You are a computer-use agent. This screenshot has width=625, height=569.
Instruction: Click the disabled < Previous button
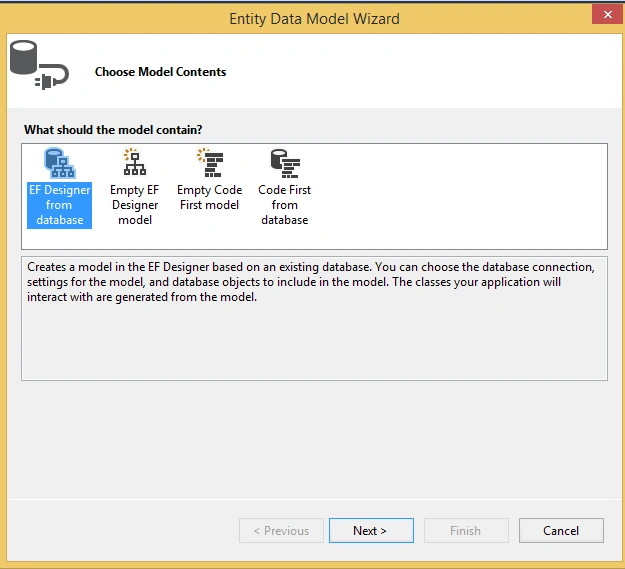tap(281, 530)
